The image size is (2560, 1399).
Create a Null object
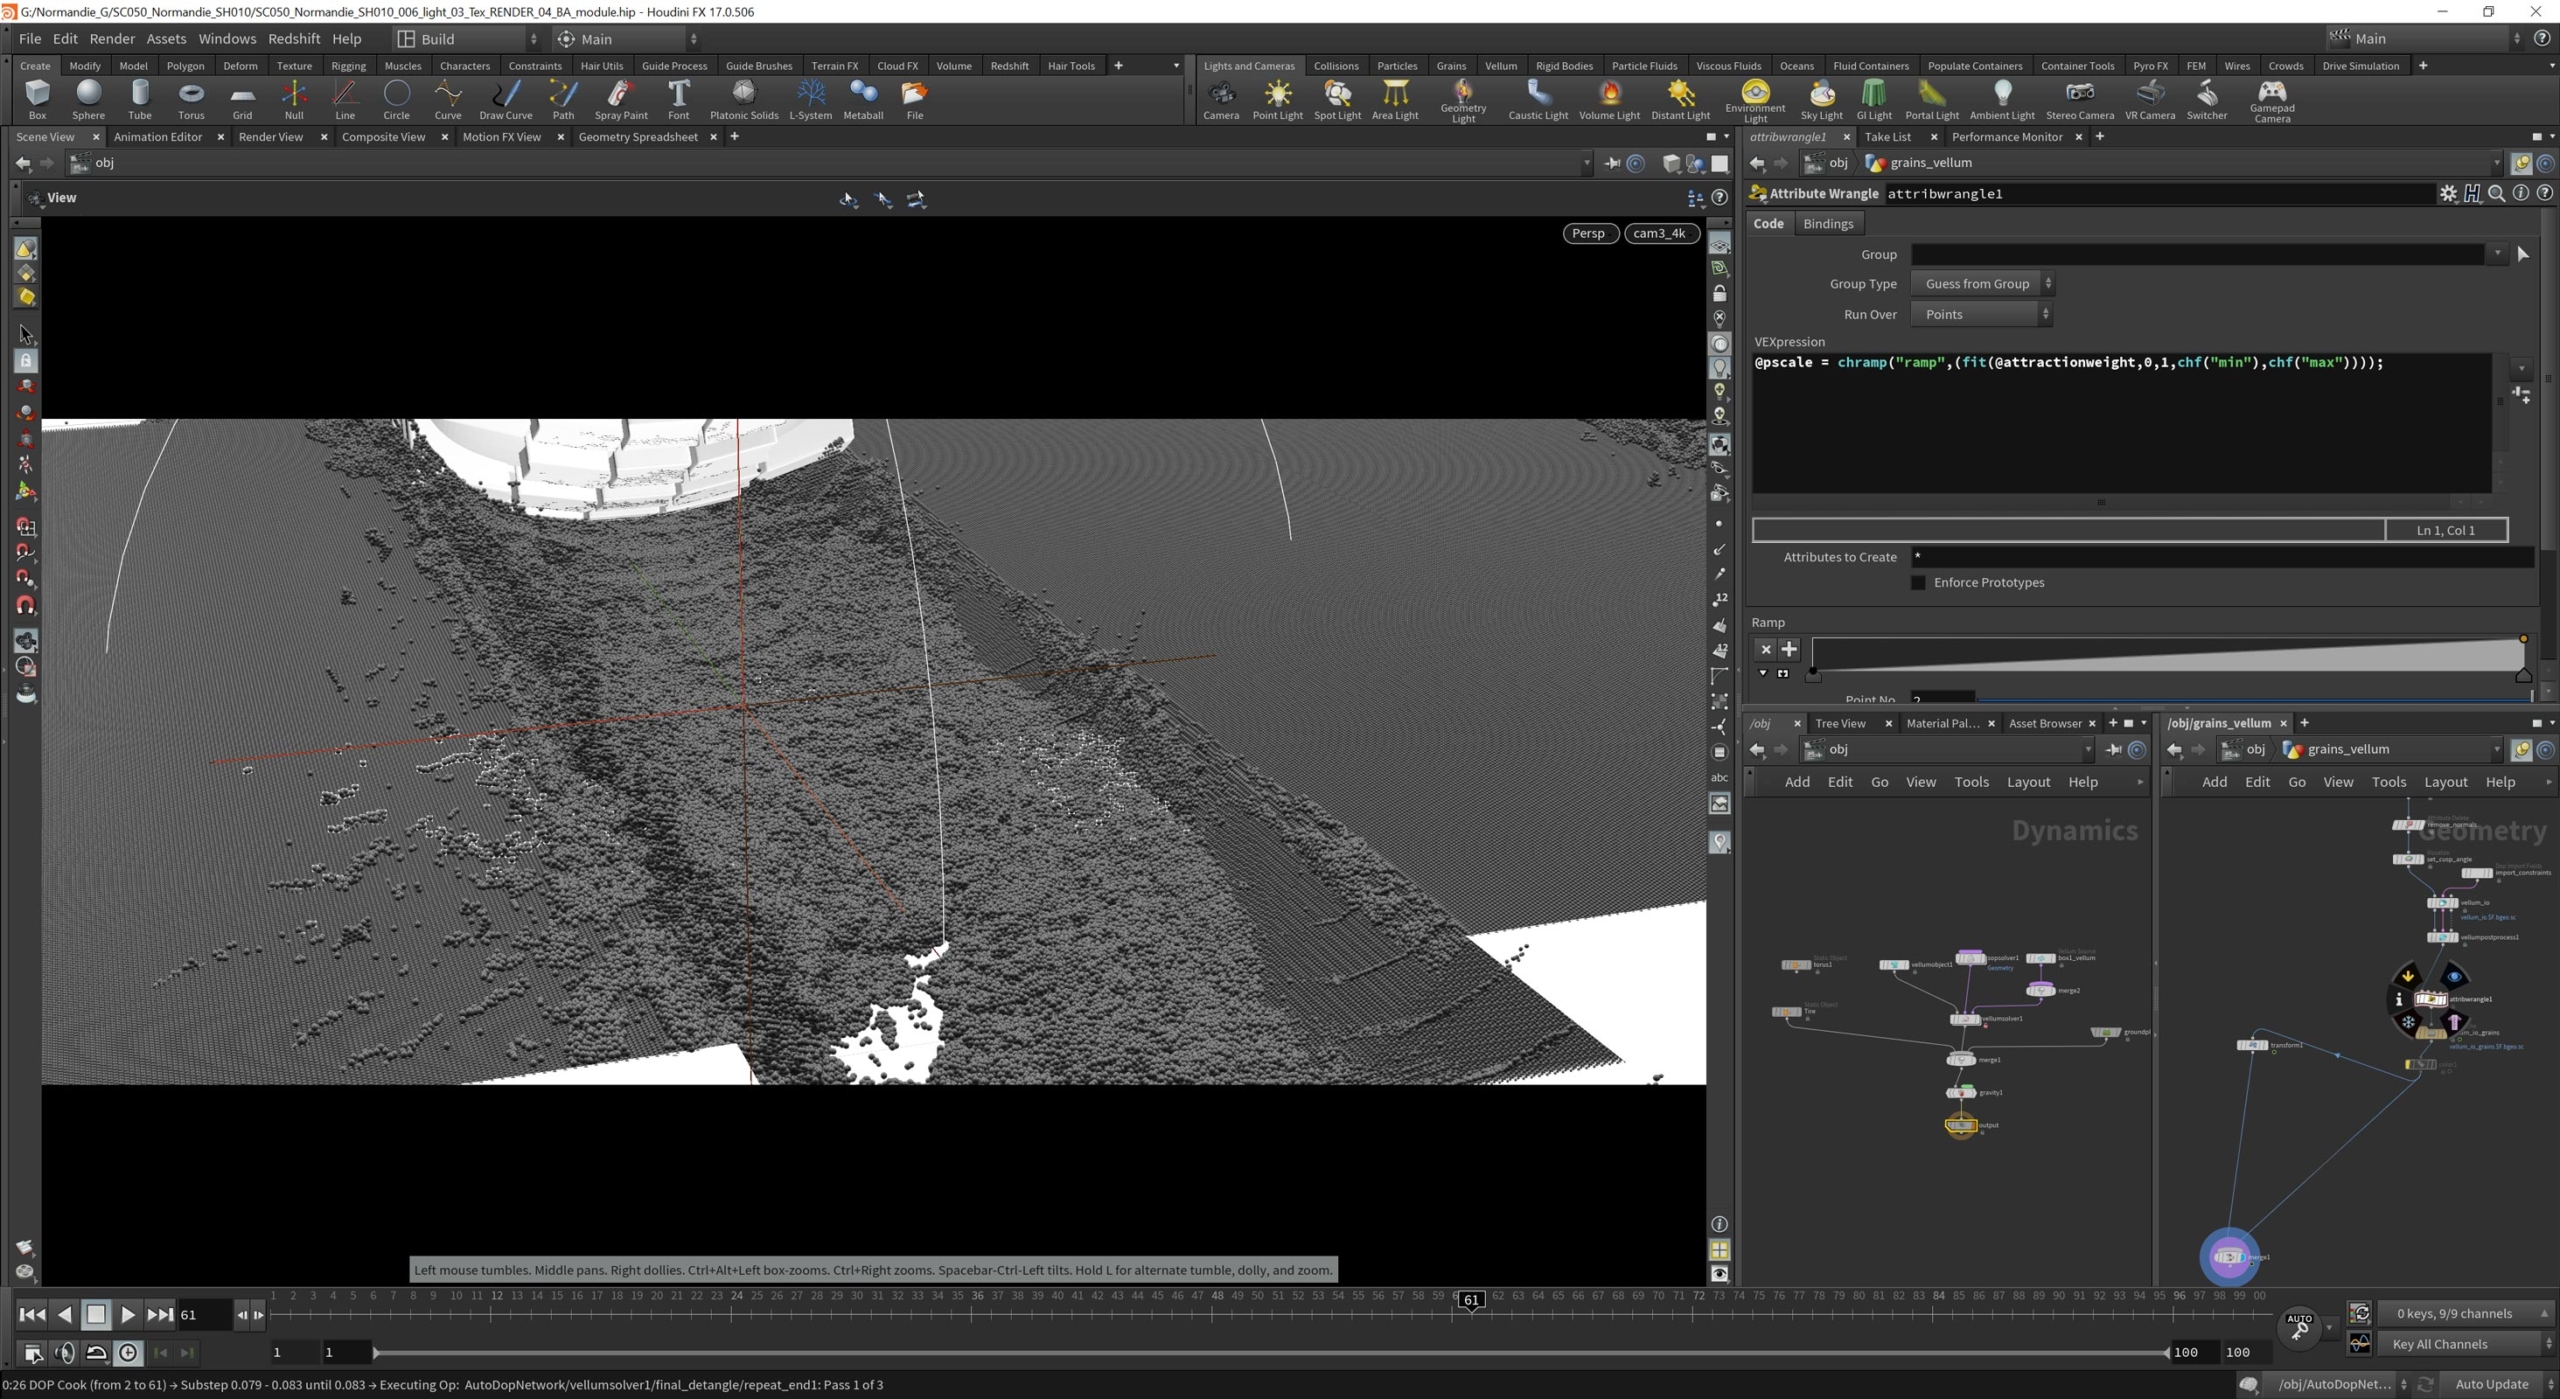tap(294, 100)
